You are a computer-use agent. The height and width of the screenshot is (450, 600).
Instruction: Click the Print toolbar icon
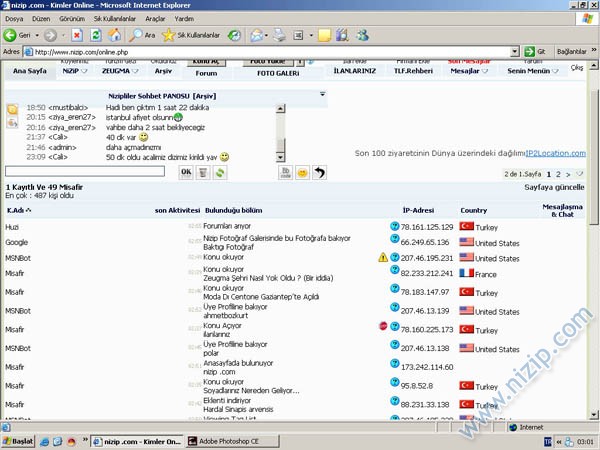[x=279, y=35]
